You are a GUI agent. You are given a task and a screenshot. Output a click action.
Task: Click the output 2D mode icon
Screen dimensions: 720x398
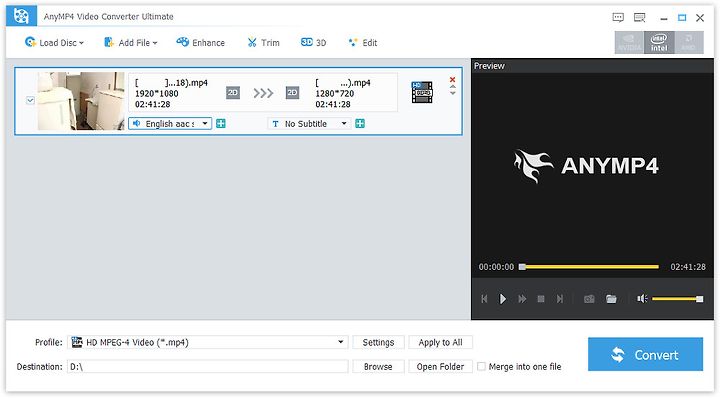point(292,93)
